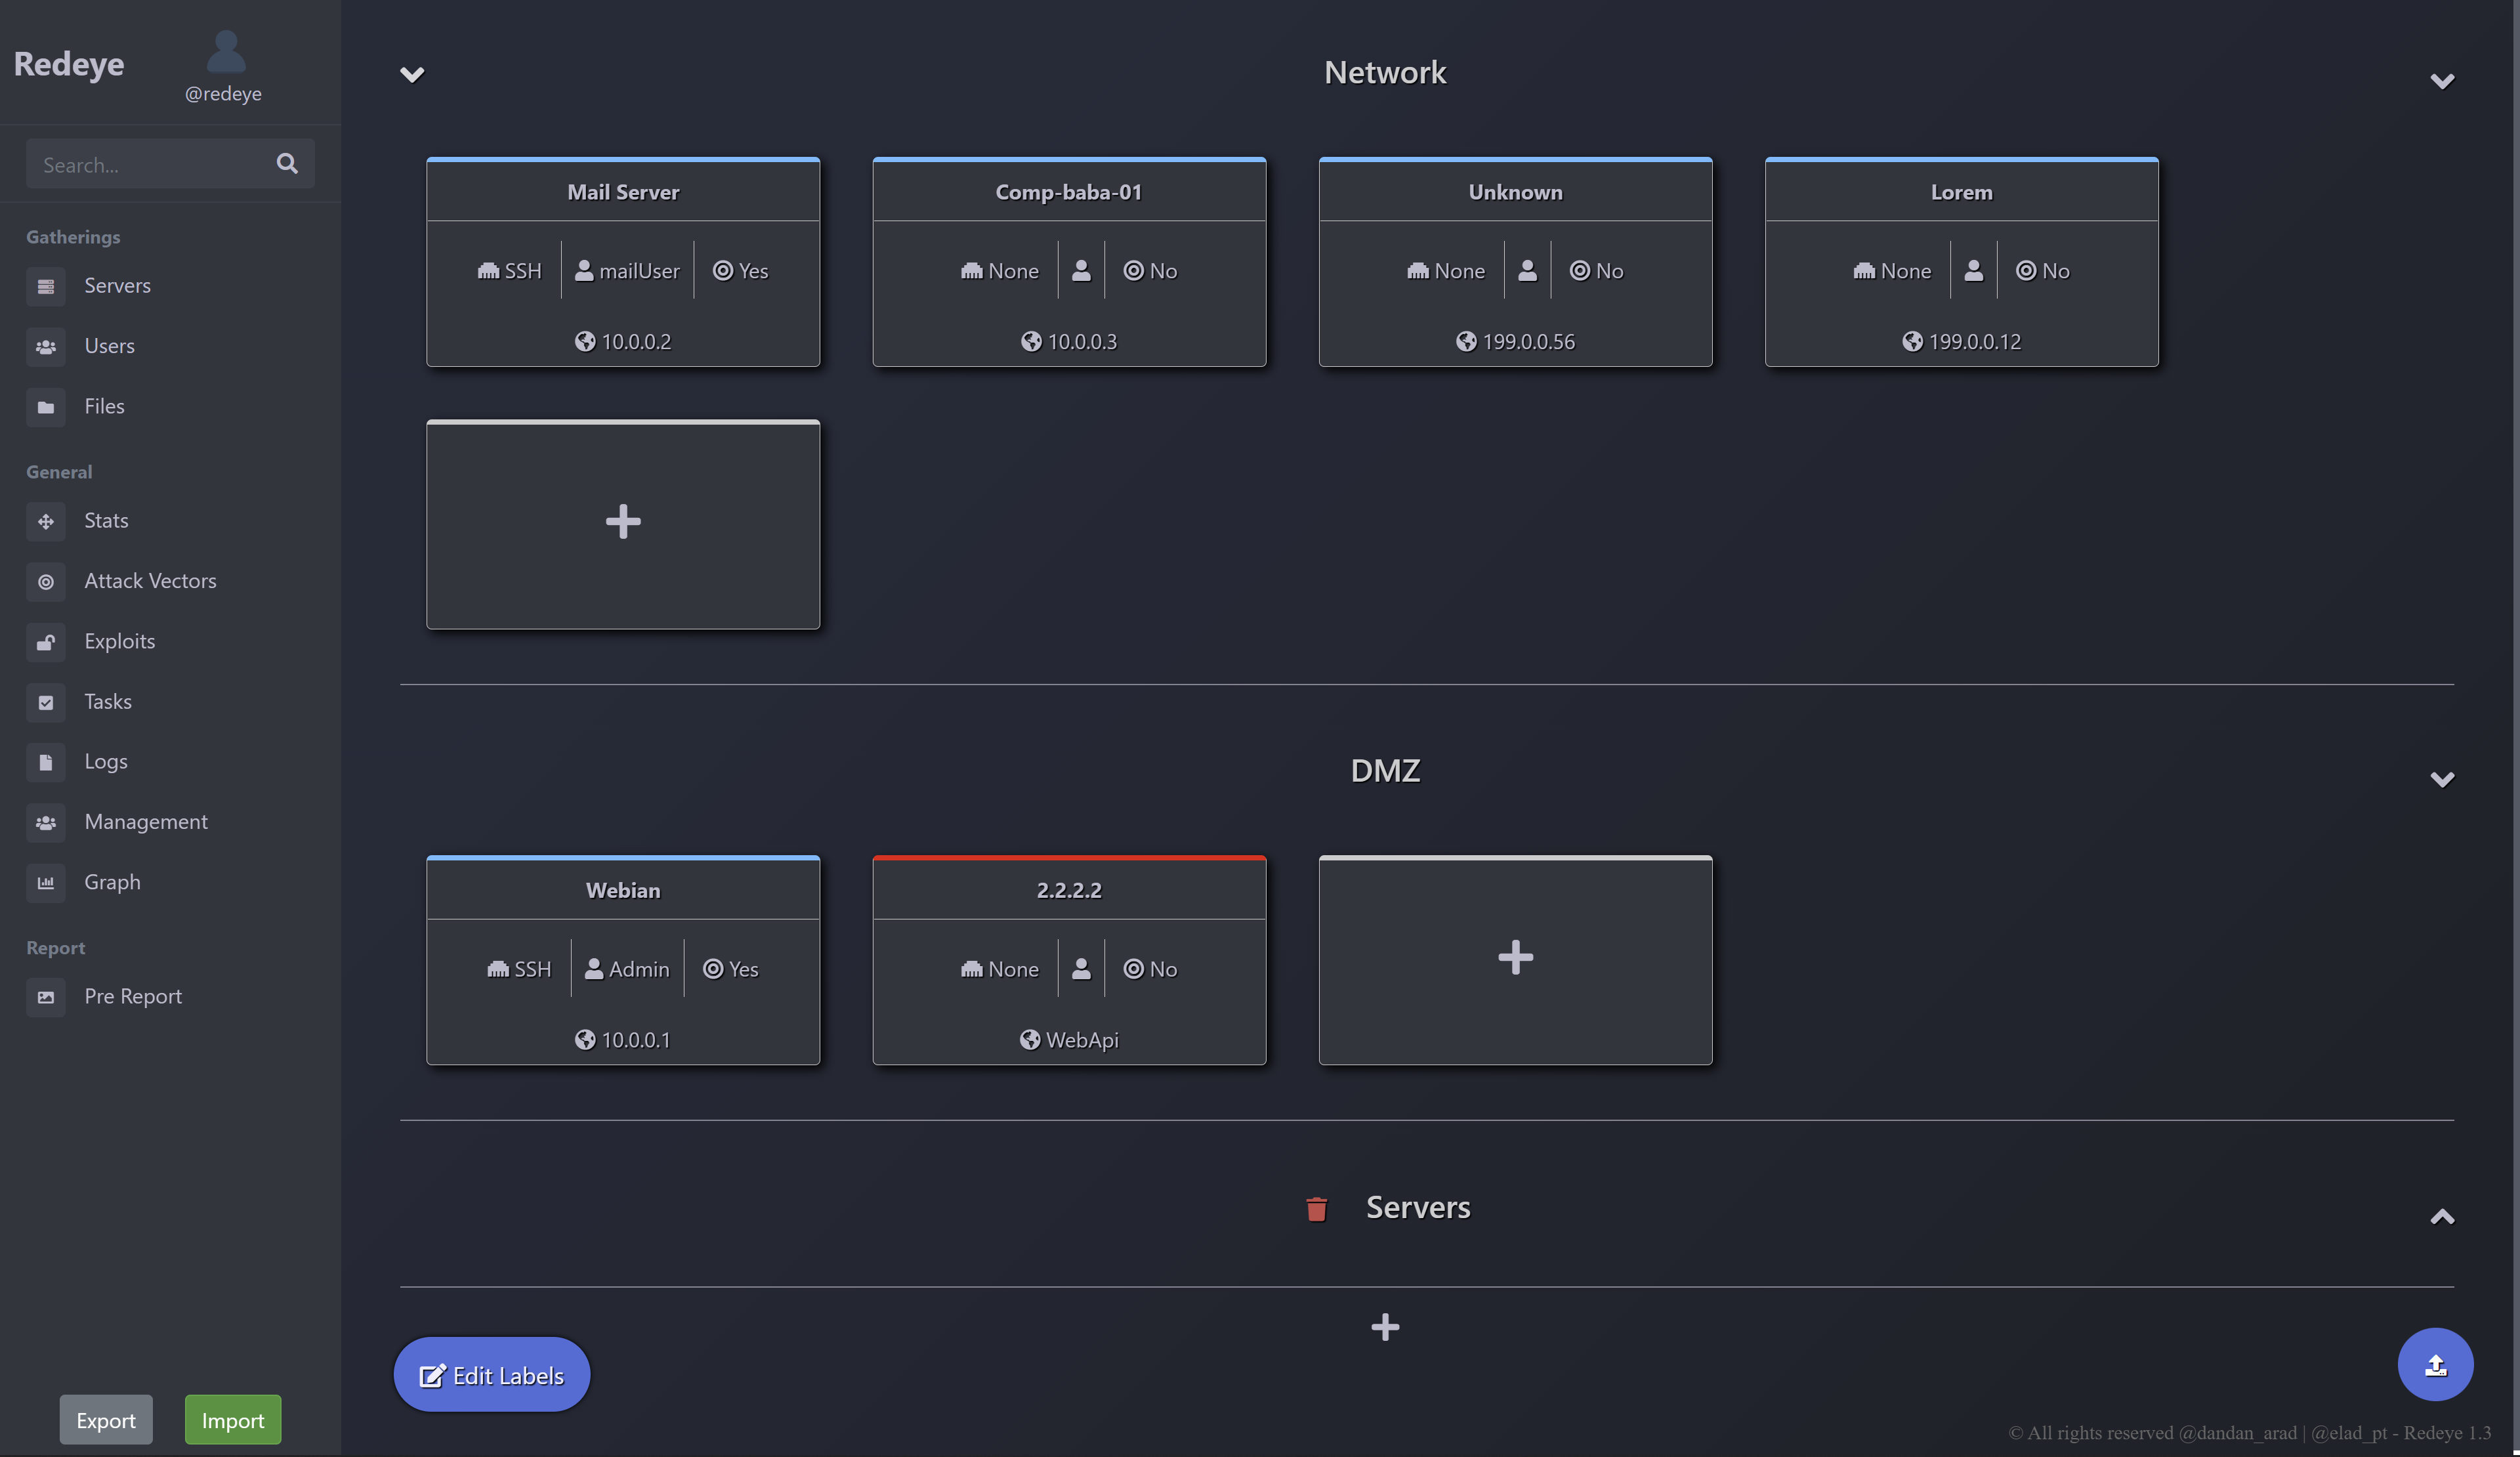Click the top-left chevron above Mail Server
The width and height of the screenshot is (2520, 1457).
coord(412,75)
